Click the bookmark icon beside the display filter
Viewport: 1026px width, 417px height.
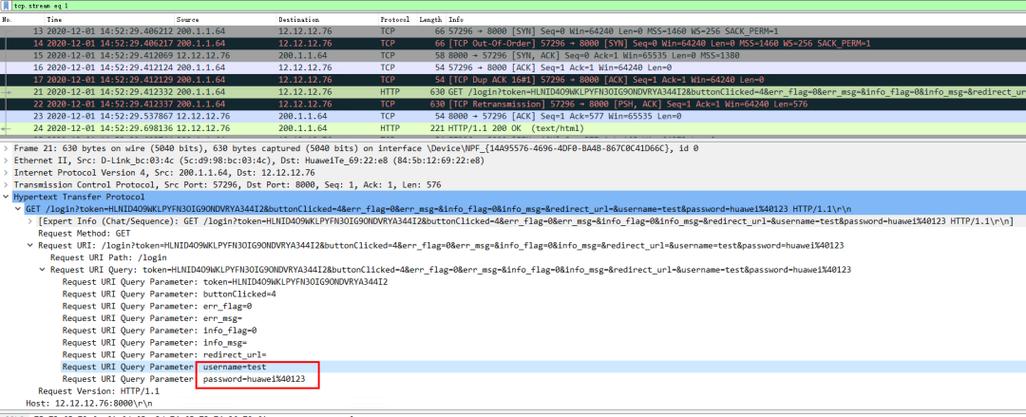pyautogui.click(x=5, y=5)
